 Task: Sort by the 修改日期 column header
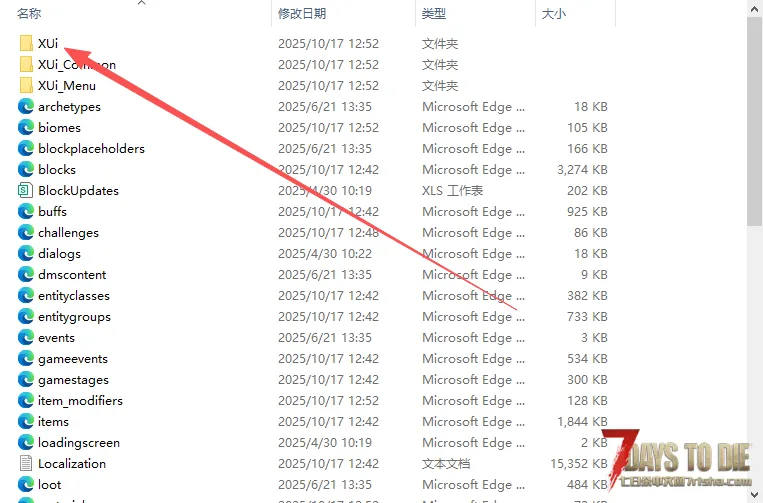[x=303, y=14]
